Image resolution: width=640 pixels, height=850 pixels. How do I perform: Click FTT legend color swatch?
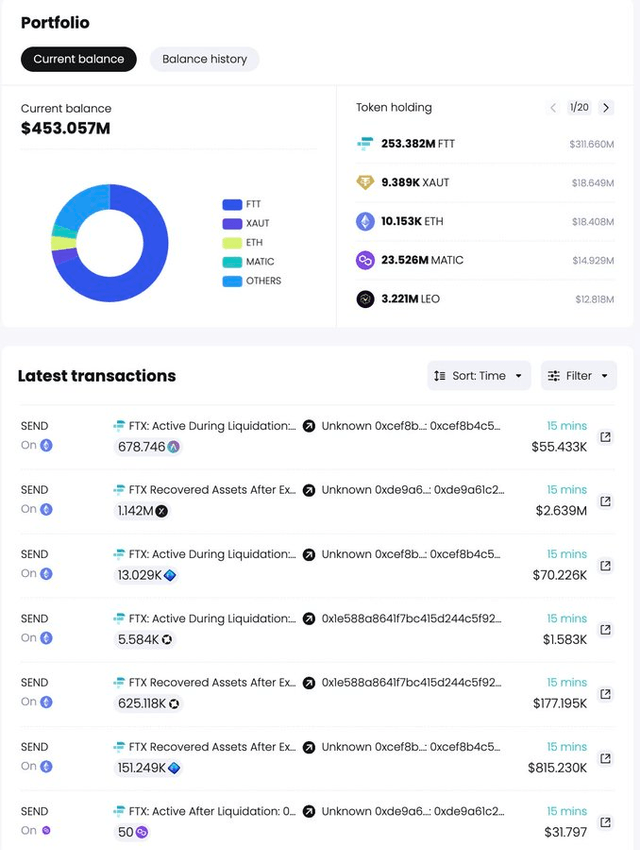point(232,205)
